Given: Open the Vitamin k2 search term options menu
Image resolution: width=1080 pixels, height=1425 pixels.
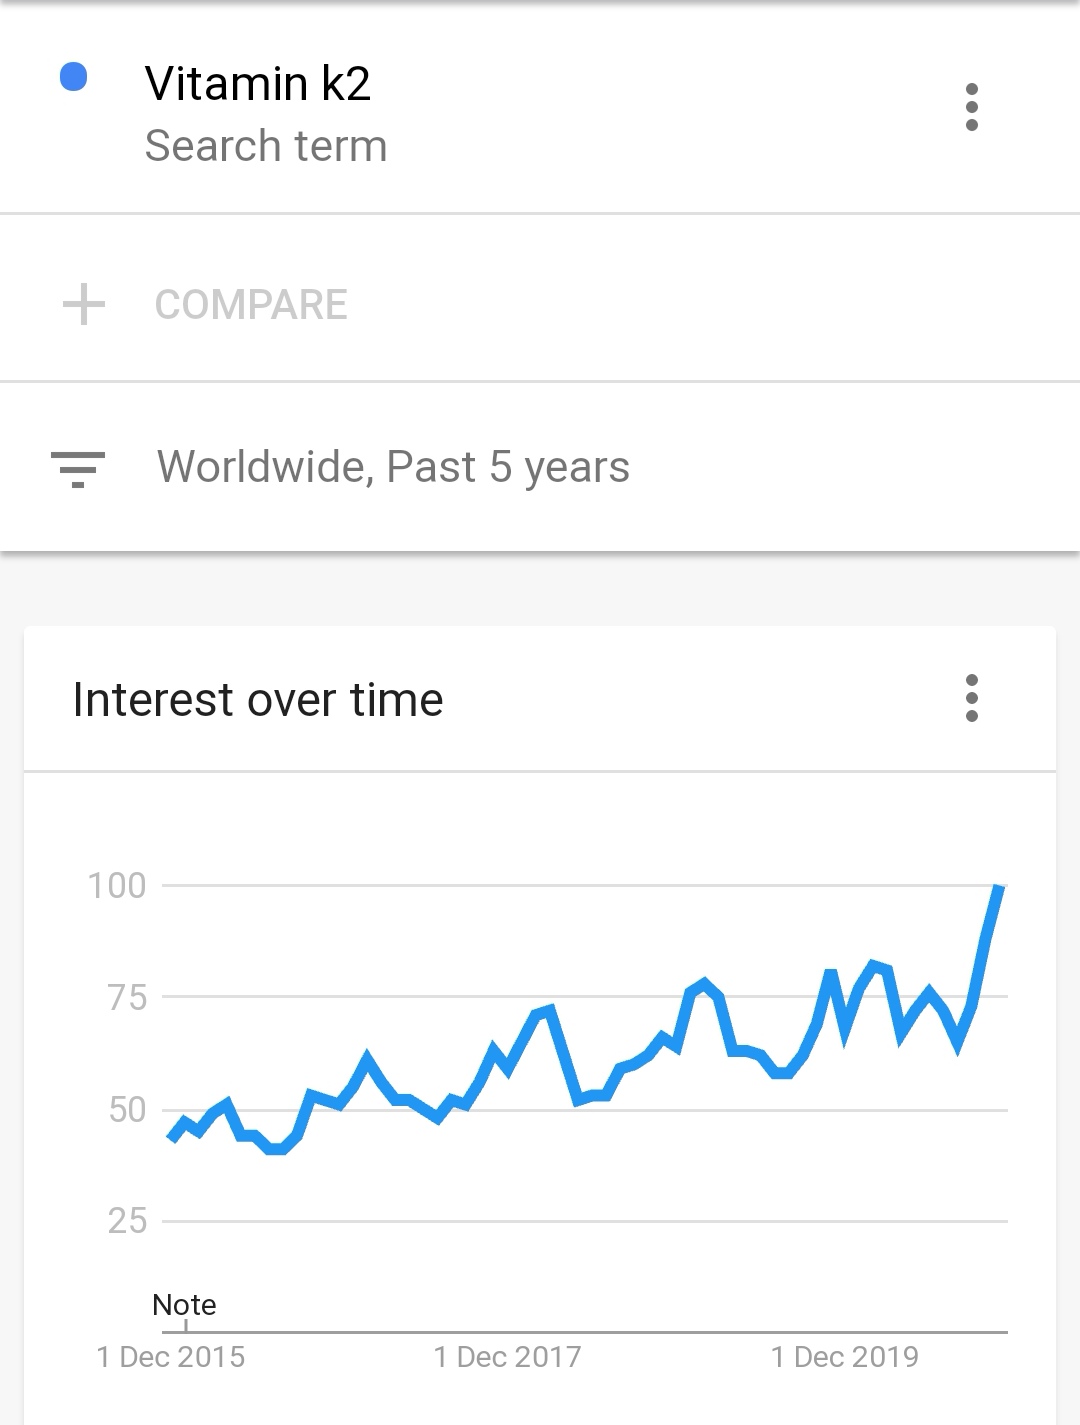Looking at the screenshot, I should tap(971, 107).
